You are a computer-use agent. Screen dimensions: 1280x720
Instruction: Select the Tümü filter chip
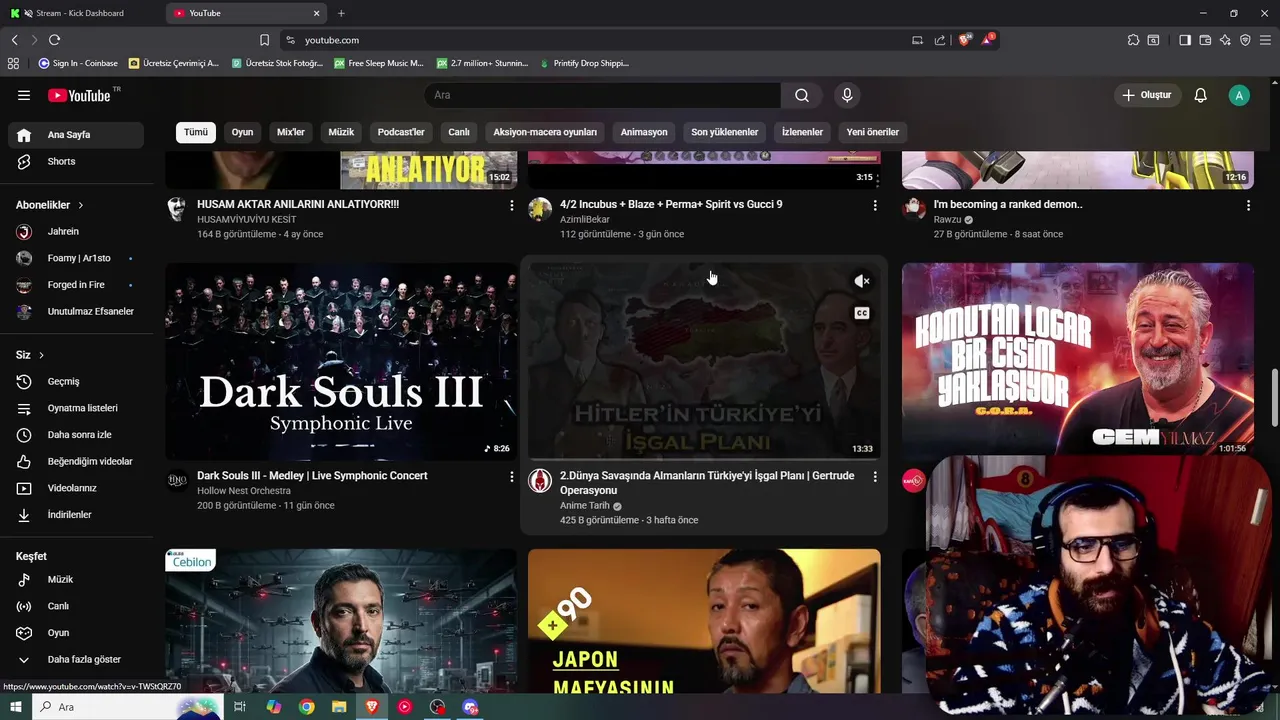[196, 132]
